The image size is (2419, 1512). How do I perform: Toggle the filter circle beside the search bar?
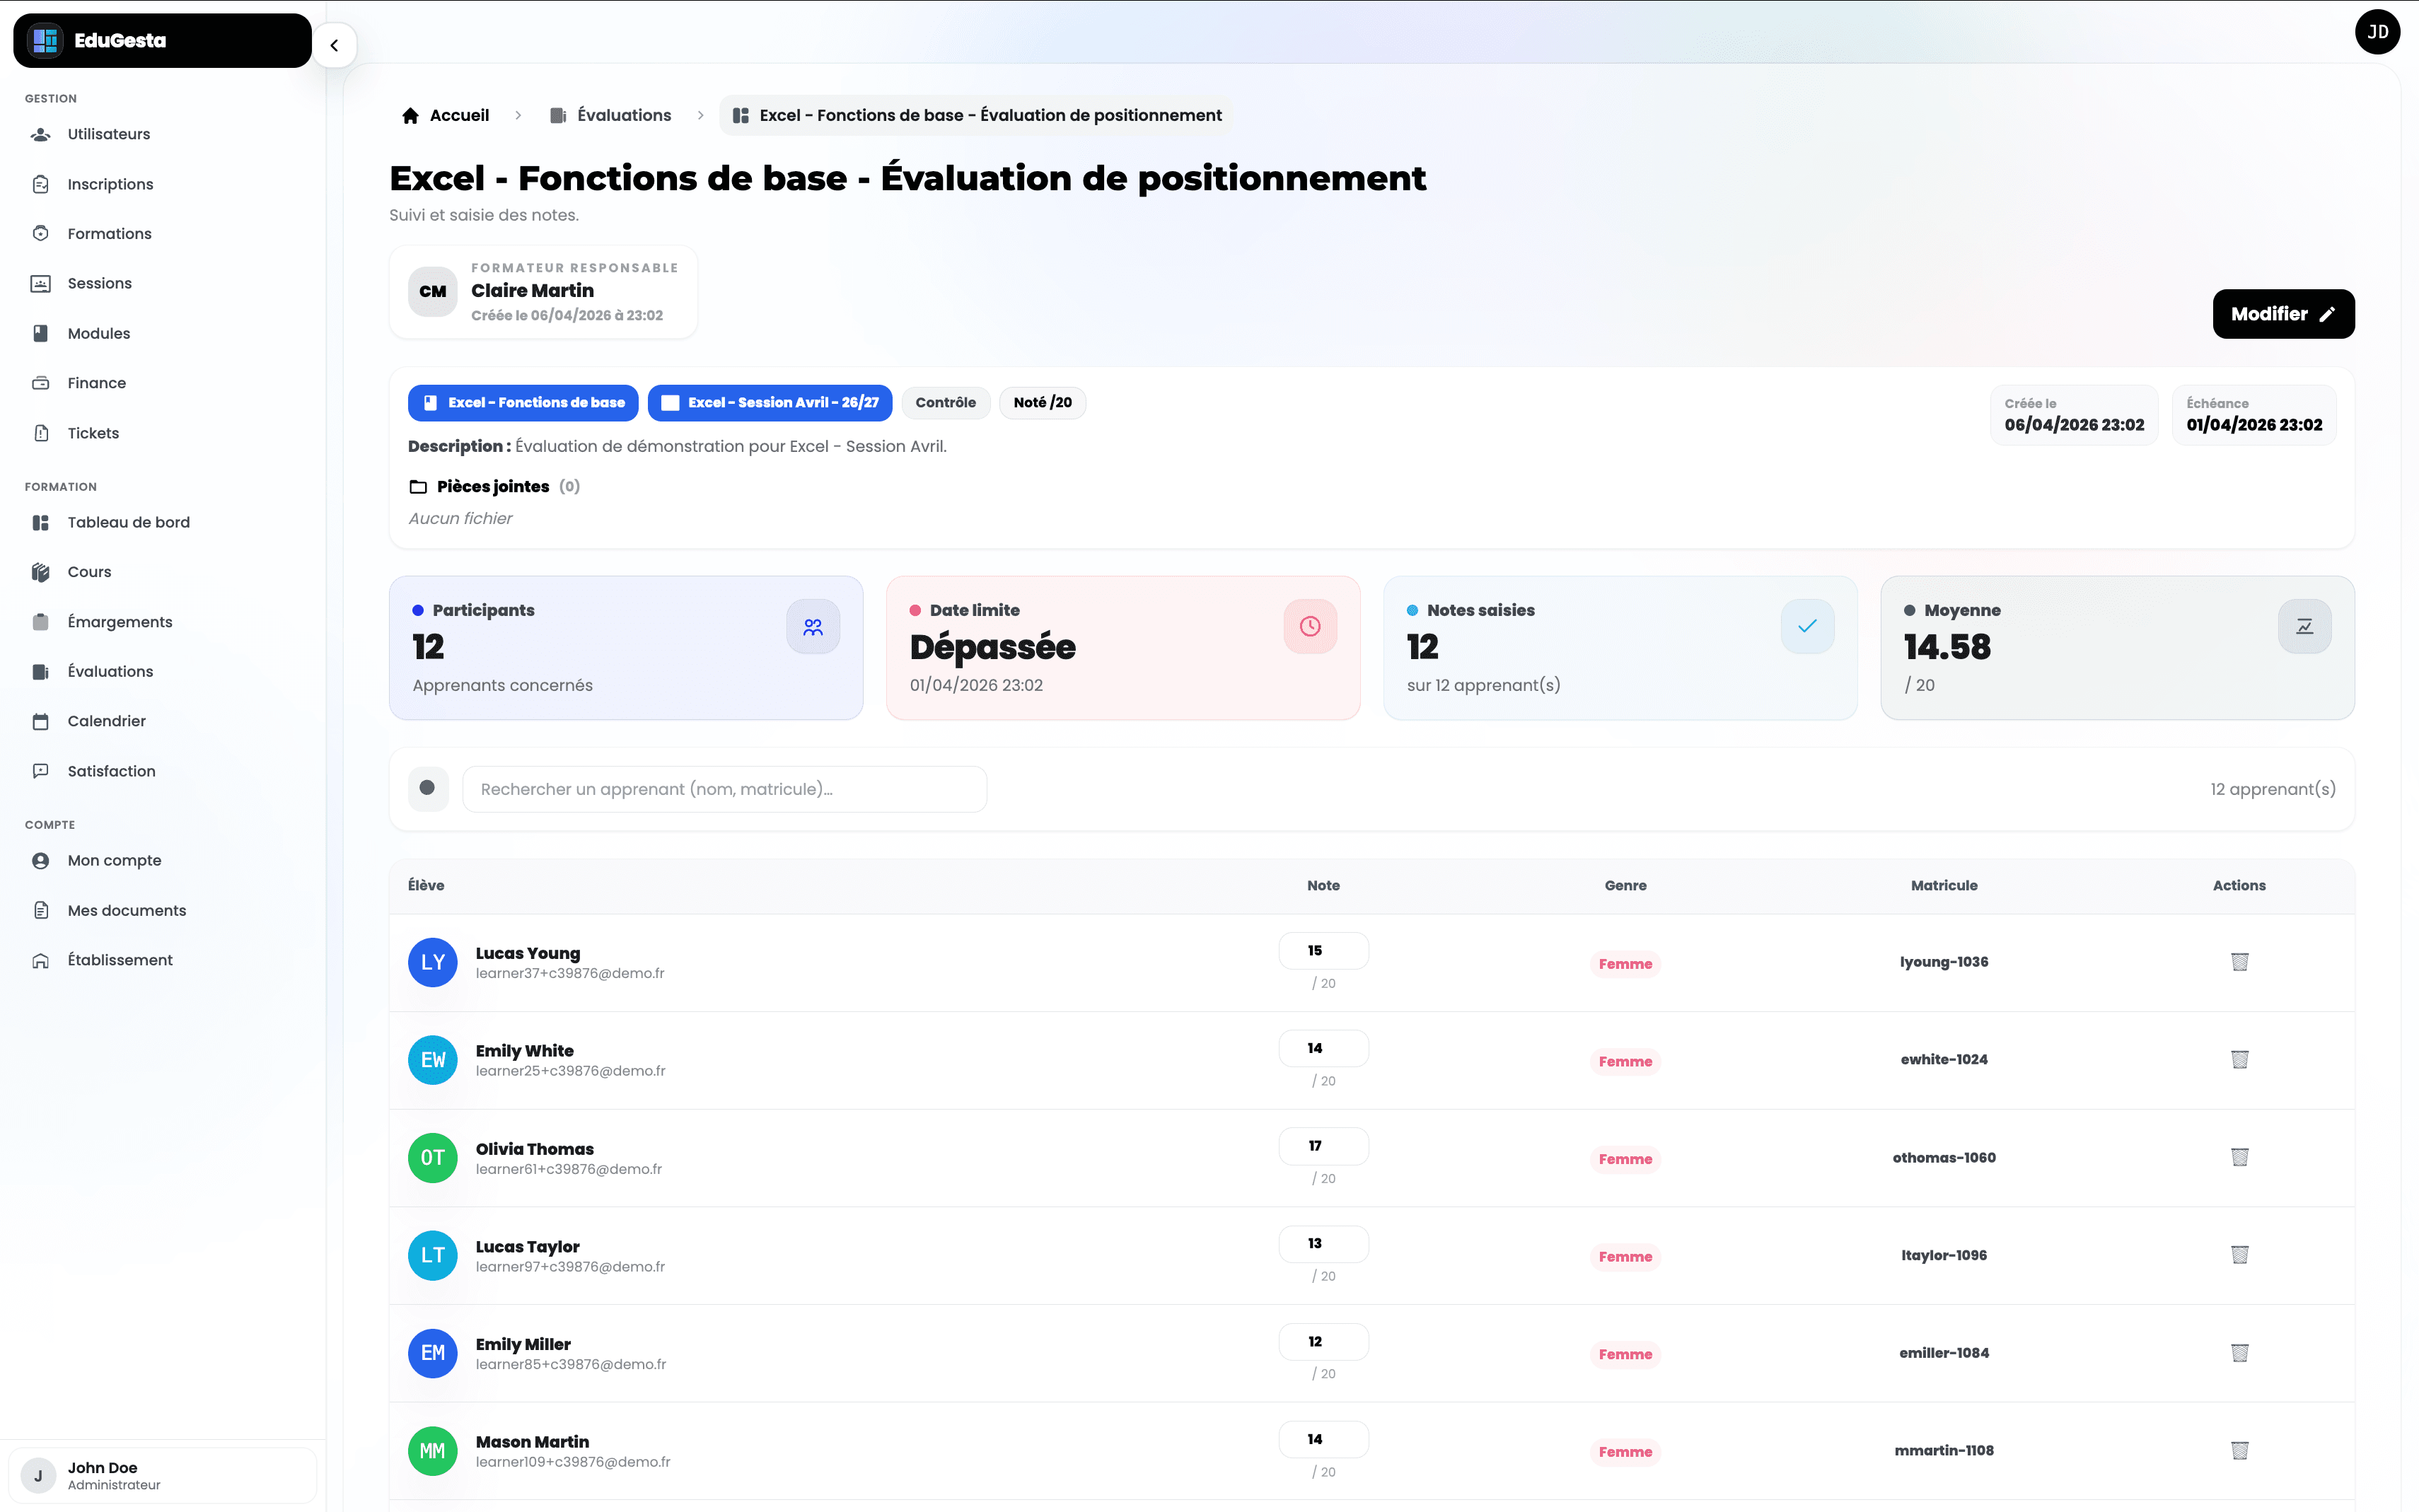[x=428, y=788]
